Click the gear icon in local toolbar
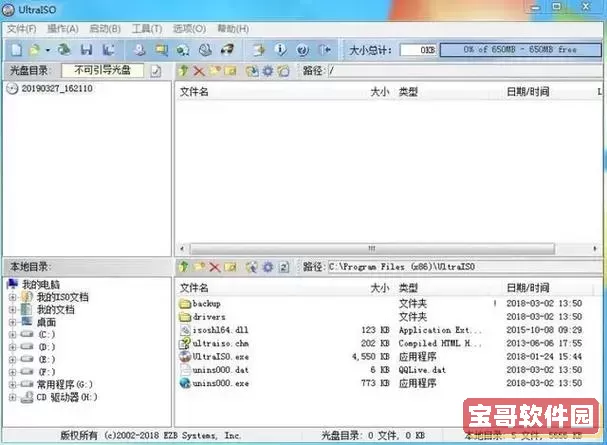This screenshot has height=445, width=607. pyautogui.click(x=267, y=267)
